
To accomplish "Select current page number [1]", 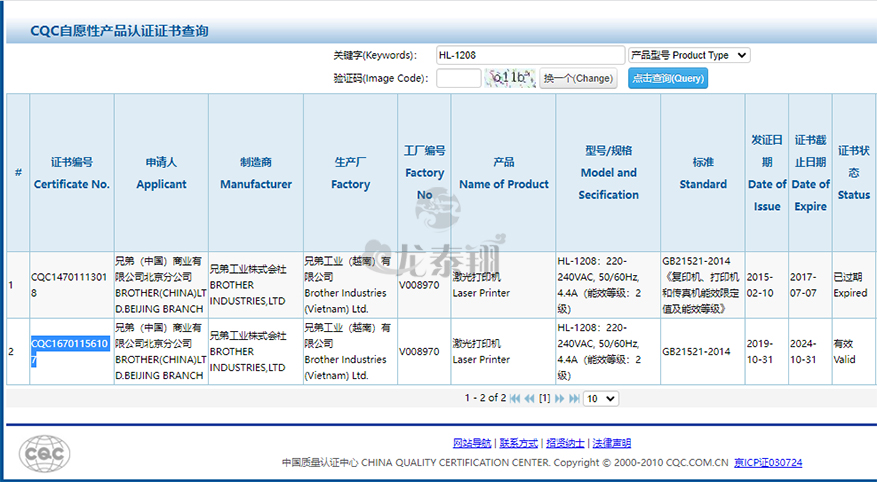I will (545, 398).
